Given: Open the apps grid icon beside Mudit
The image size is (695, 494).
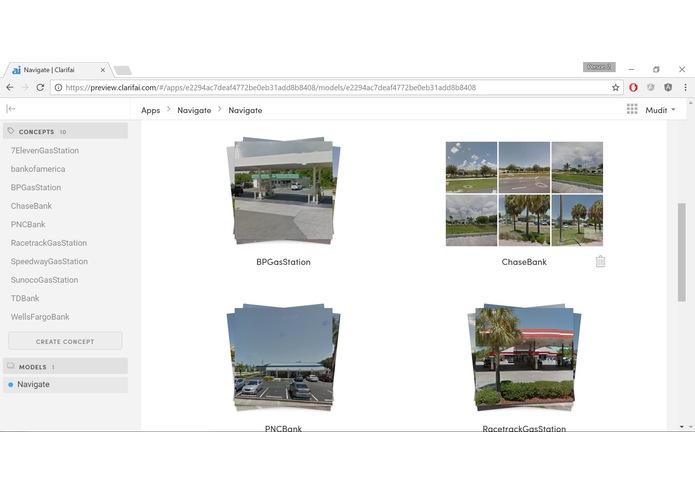Looking at the screenshot, I should (632, 109).
